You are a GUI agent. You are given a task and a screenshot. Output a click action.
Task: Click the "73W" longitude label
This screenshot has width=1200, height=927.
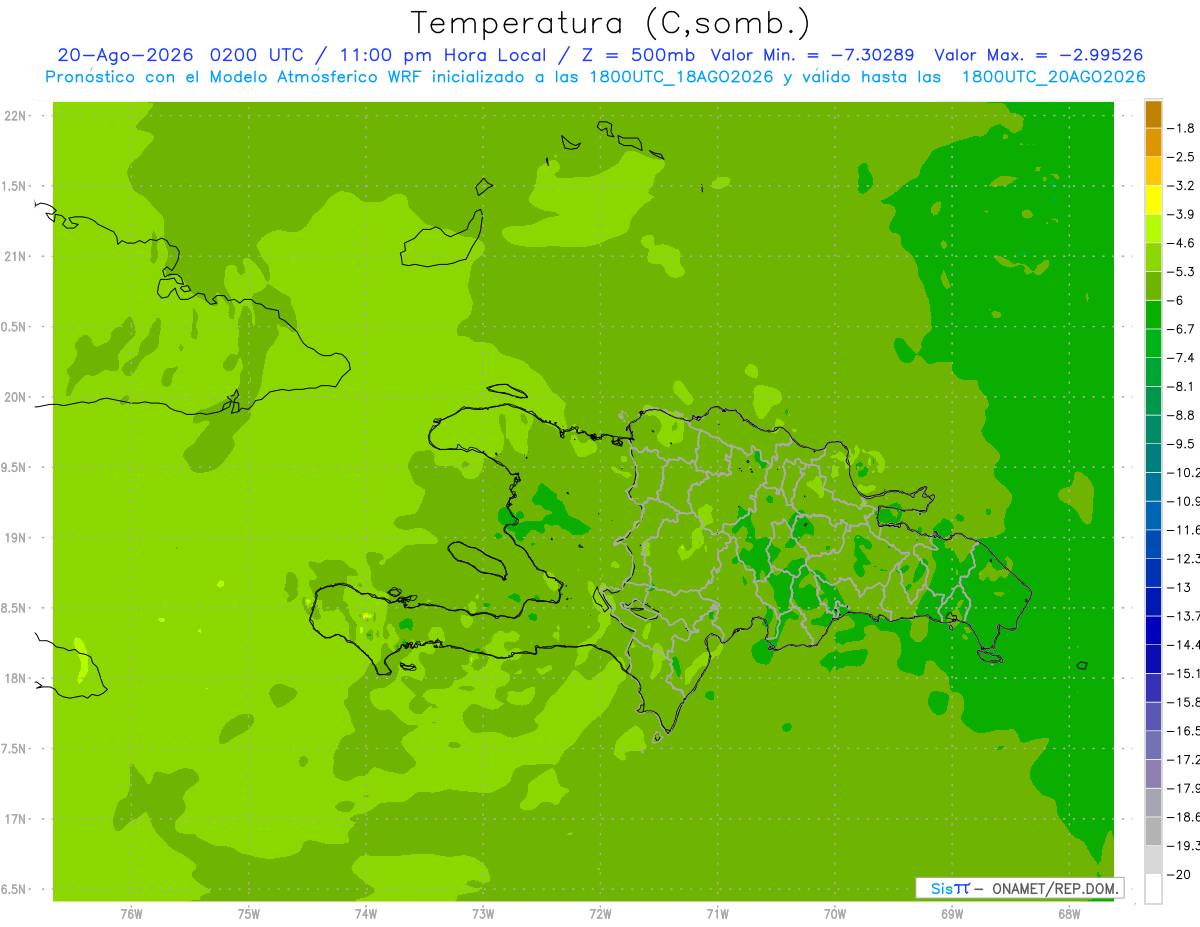pos(483,914)
